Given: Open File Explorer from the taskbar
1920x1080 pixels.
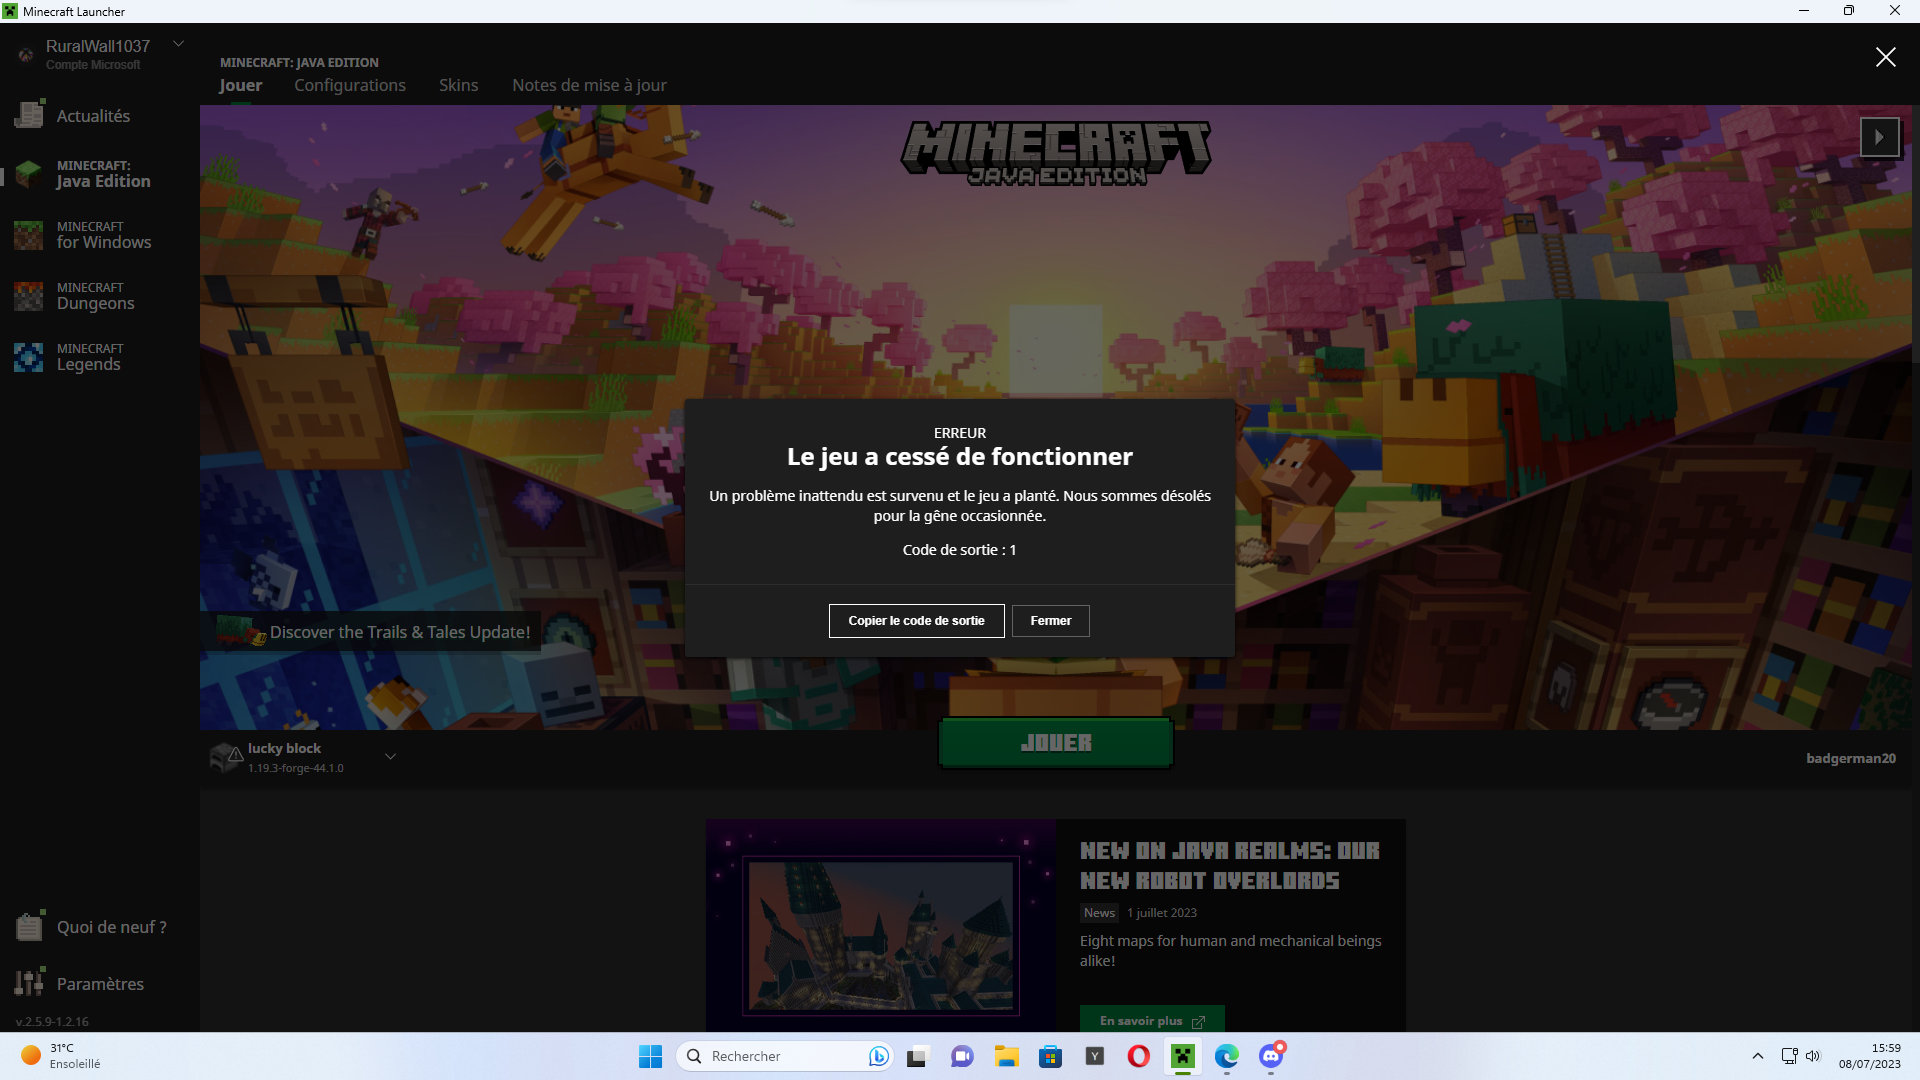Looking at the screenshot, I should tap(1006, 1057).
